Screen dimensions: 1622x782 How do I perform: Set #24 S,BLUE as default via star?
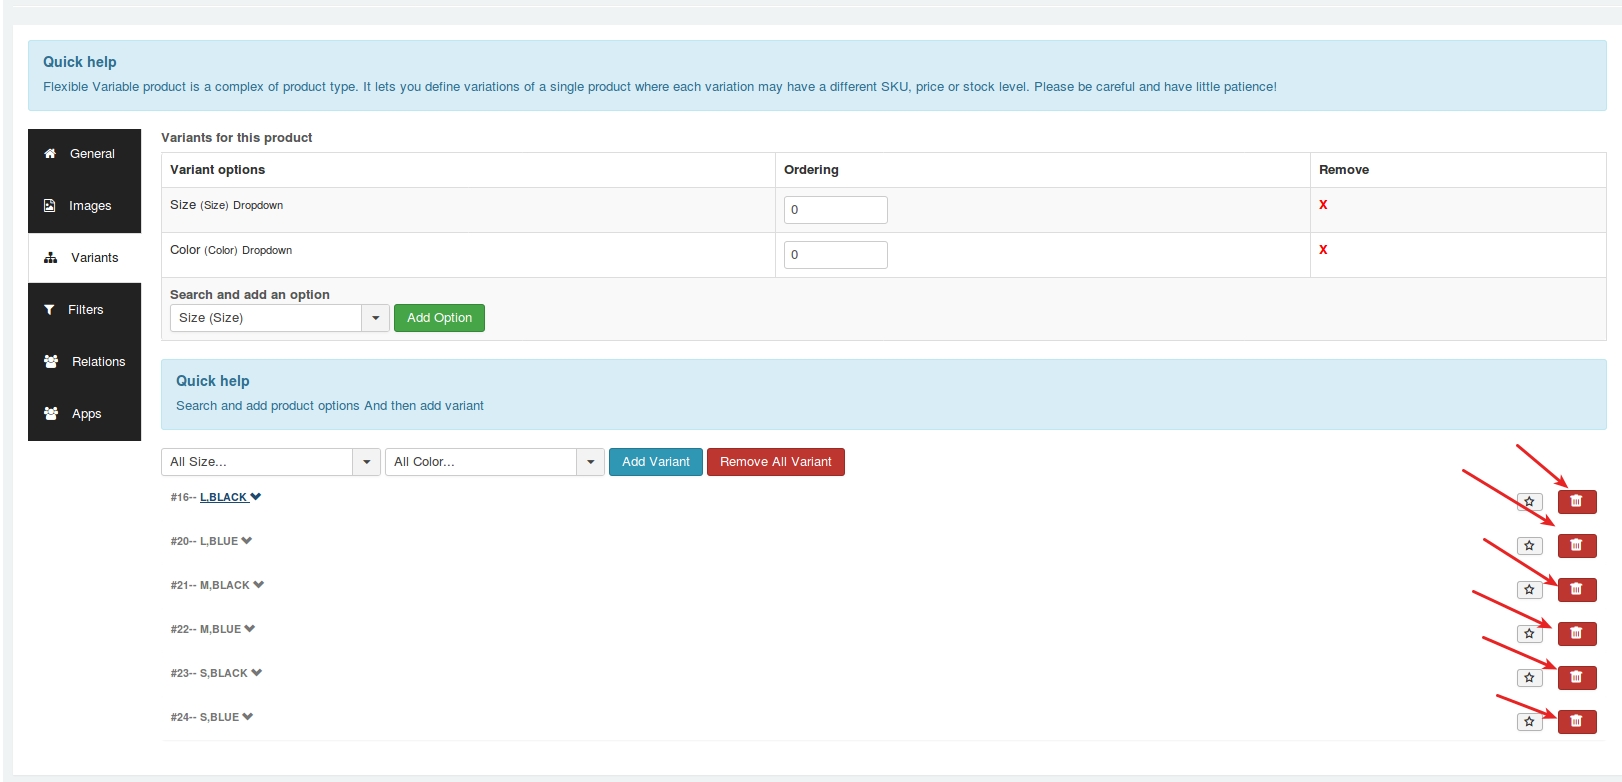coord(1529,722)
